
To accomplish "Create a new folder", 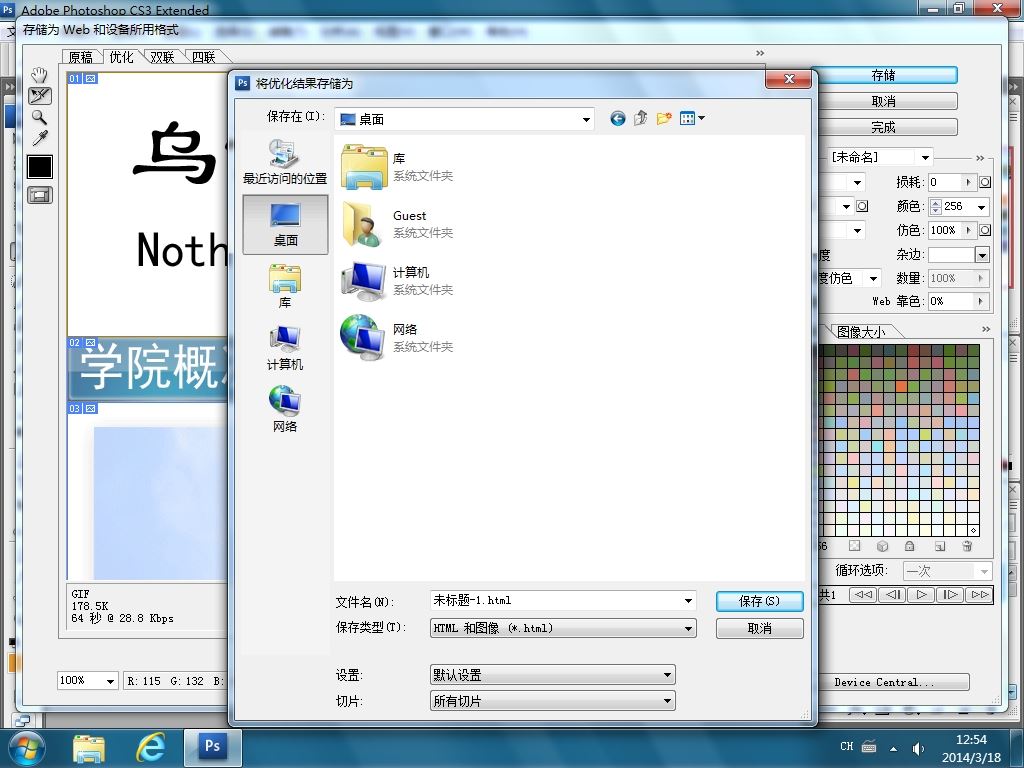I will click(664, 118).
